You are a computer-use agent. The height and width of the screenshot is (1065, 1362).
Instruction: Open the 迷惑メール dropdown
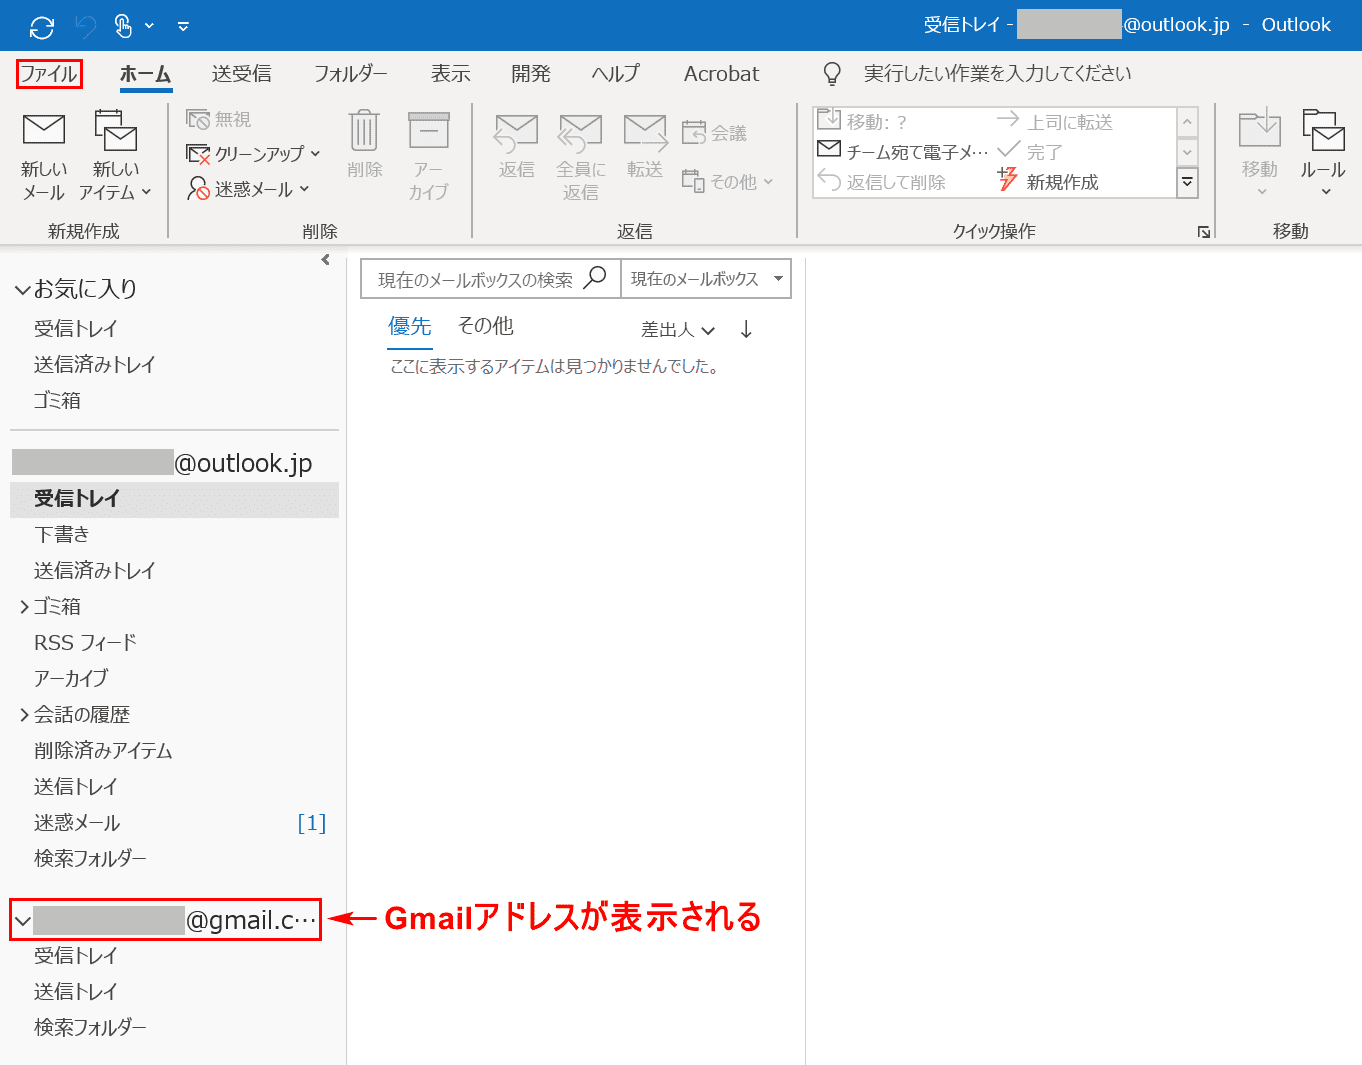(249, 189)
